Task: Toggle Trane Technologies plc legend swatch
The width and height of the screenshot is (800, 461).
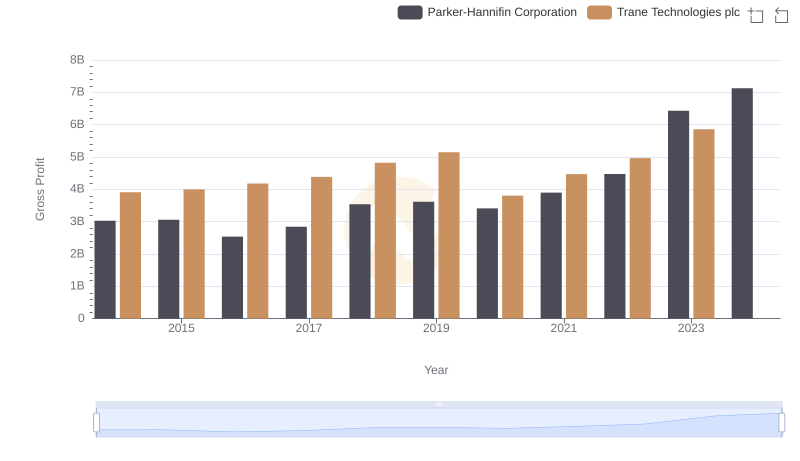Action: point(599,12)
